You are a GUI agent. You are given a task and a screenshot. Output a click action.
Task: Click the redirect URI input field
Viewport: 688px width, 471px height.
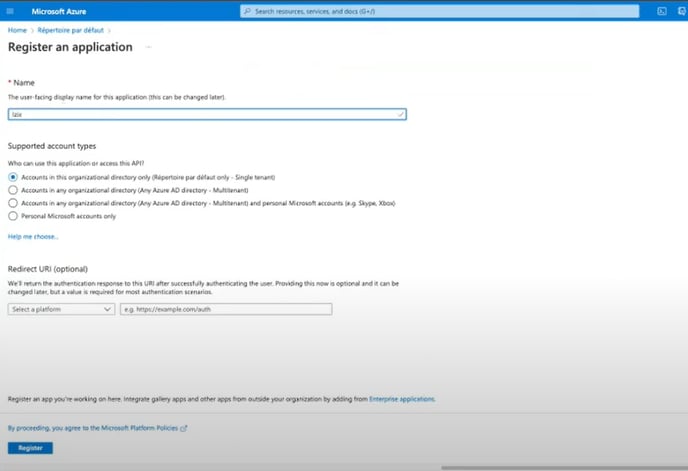coord(225,310)
